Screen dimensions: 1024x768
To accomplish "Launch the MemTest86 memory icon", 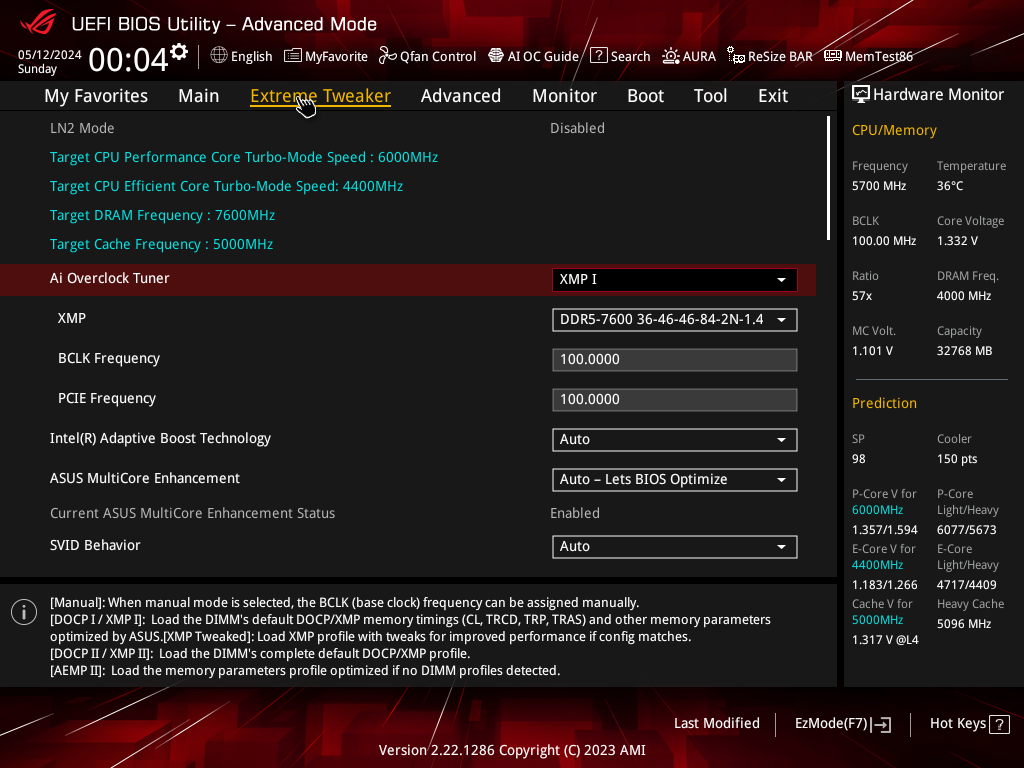I will pos(833,56).
